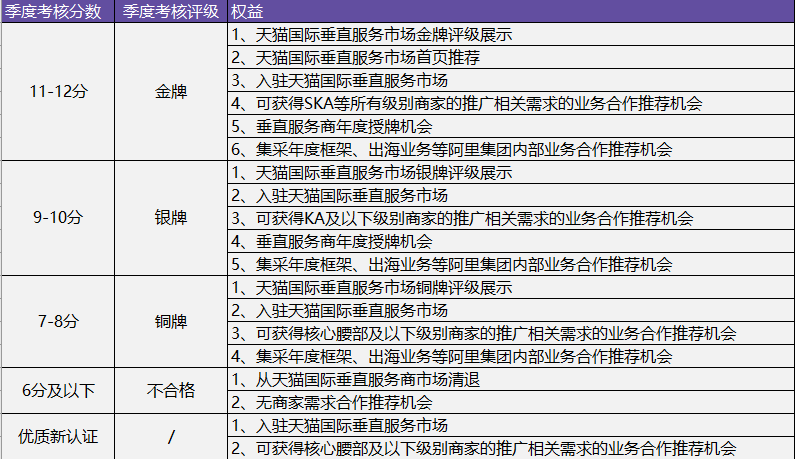The image size is (795, 459).
Task: Select the 可获得SKA等所有级别商家 benefit row
Action: point(511,103)
